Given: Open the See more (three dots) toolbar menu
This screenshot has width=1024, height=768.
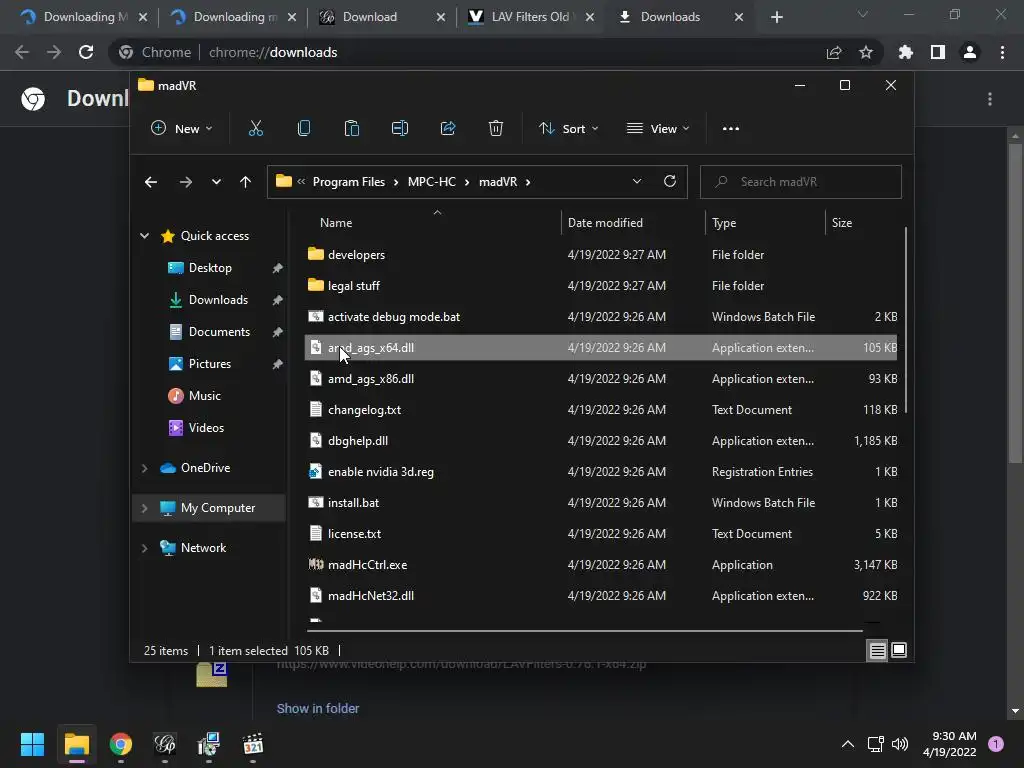Looking at the screenshot, I should click(731, 129).
